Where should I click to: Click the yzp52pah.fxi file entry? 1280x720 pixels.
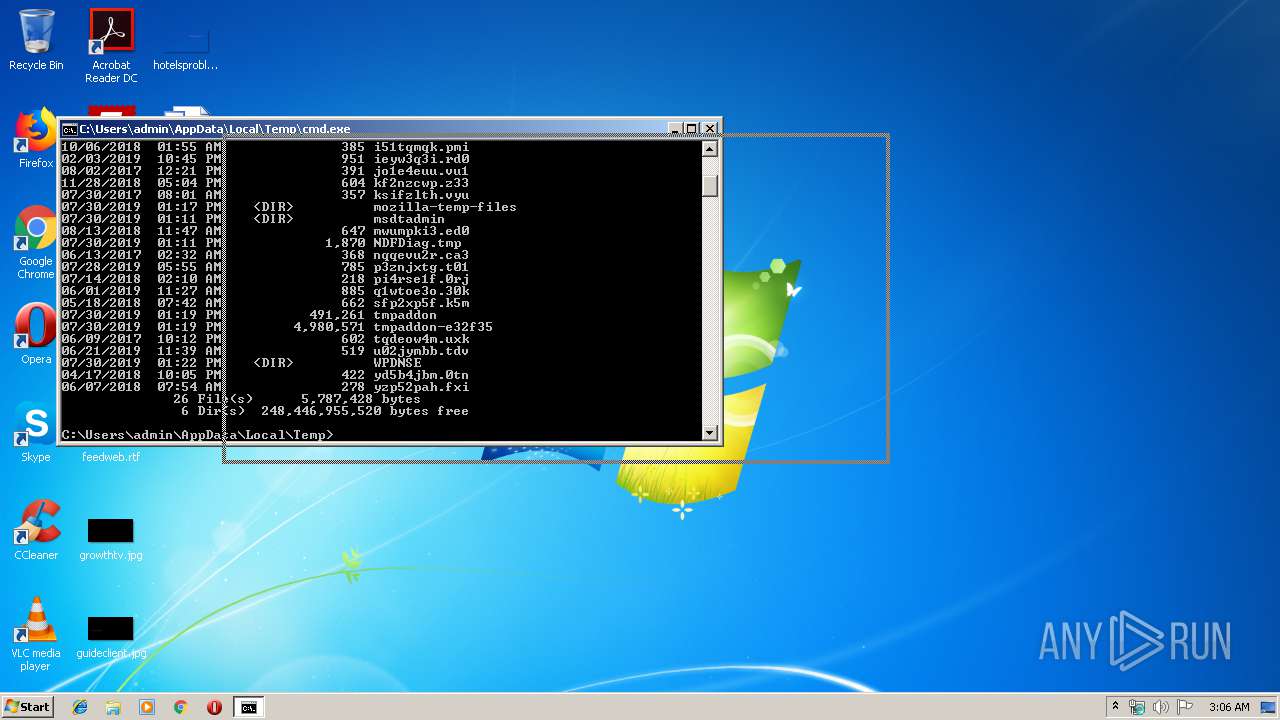point(421,387)
